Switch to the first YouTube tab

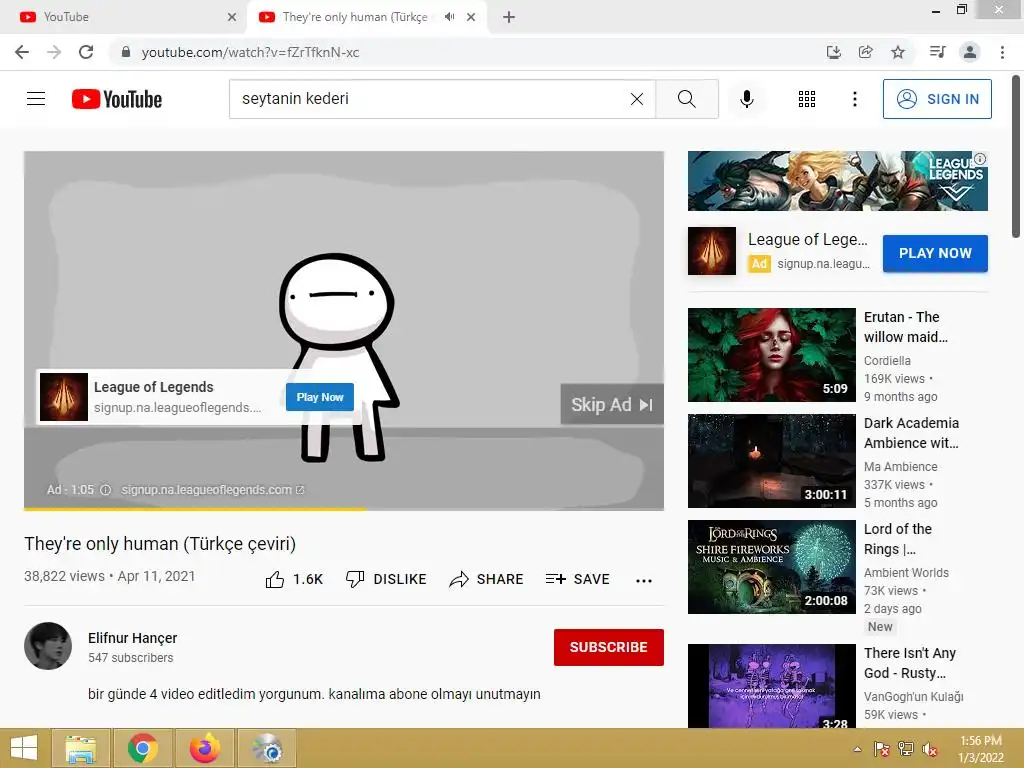pyautogui.click(x=124, y=17)
